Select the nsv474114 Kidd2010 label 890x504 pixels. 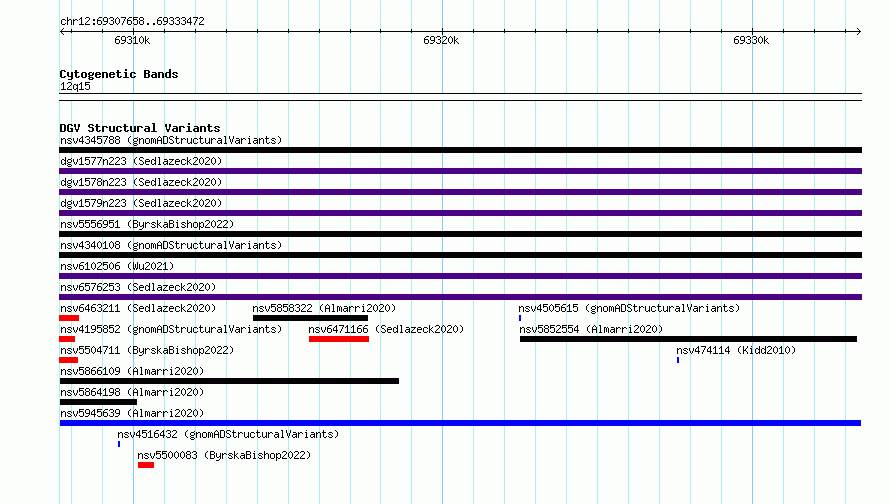736,350
